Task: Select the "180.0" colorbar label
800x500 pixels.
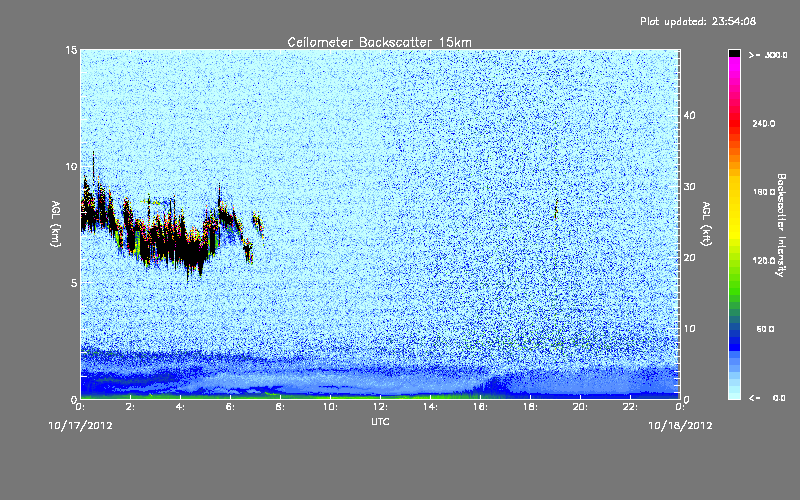Action: point(764,192)
